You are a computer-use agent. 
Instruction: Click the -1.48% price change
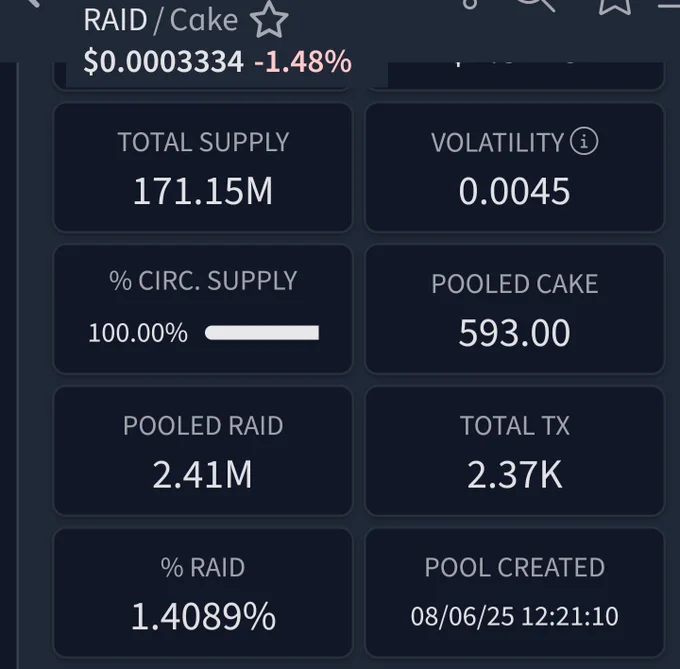point(303,61)
